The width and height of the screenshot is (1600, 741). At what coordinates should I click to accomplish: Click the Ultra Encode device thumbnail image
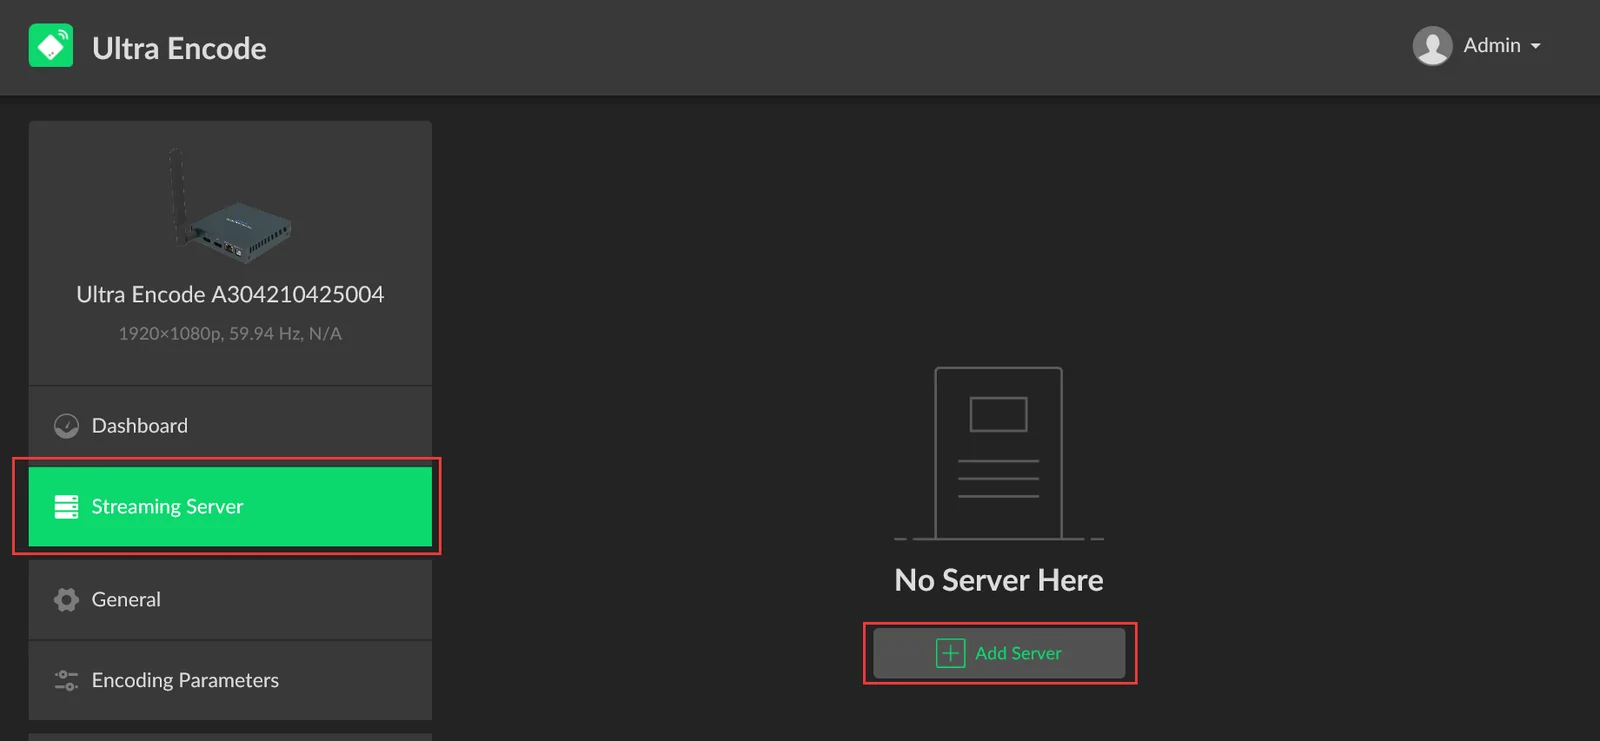coord(230,205)
